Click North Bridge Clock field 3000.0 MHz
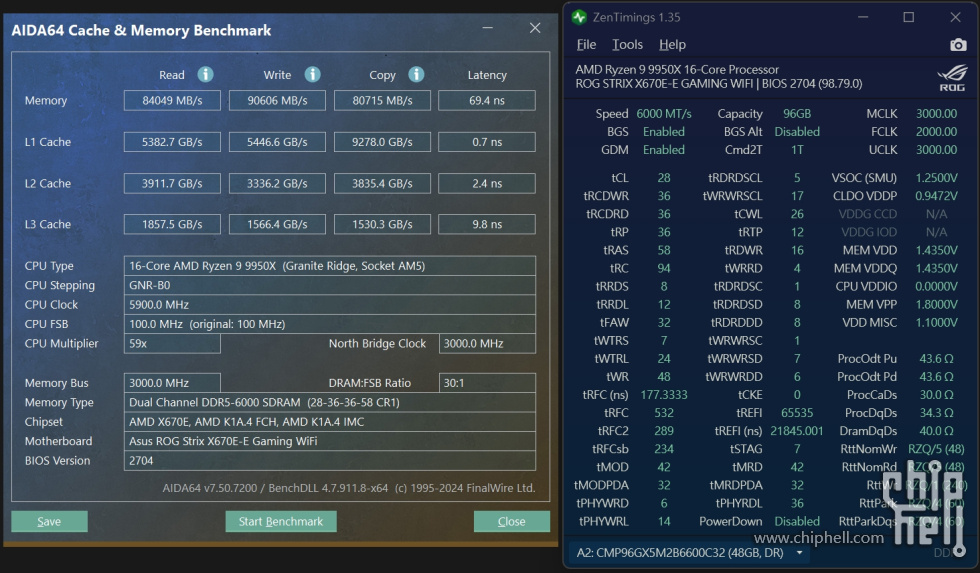980x573 pixels. point(487,343)
